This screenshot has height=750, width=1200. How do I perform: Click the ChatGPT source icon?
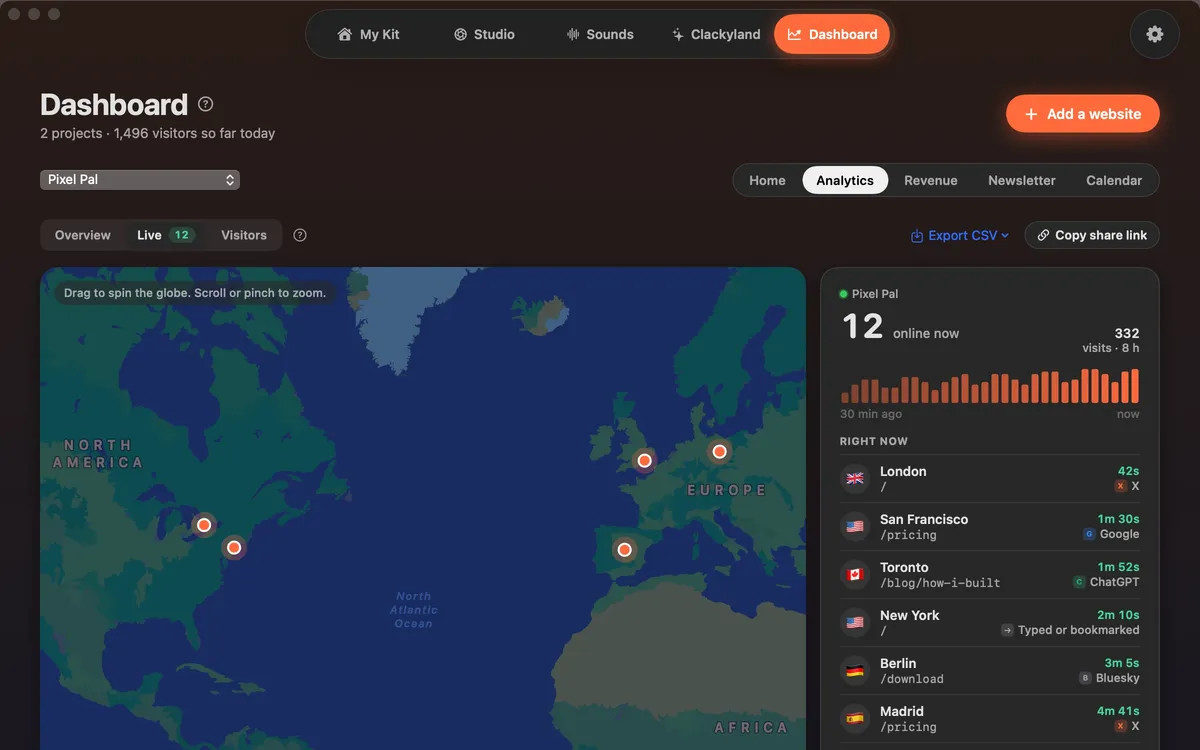(1079, 582)
